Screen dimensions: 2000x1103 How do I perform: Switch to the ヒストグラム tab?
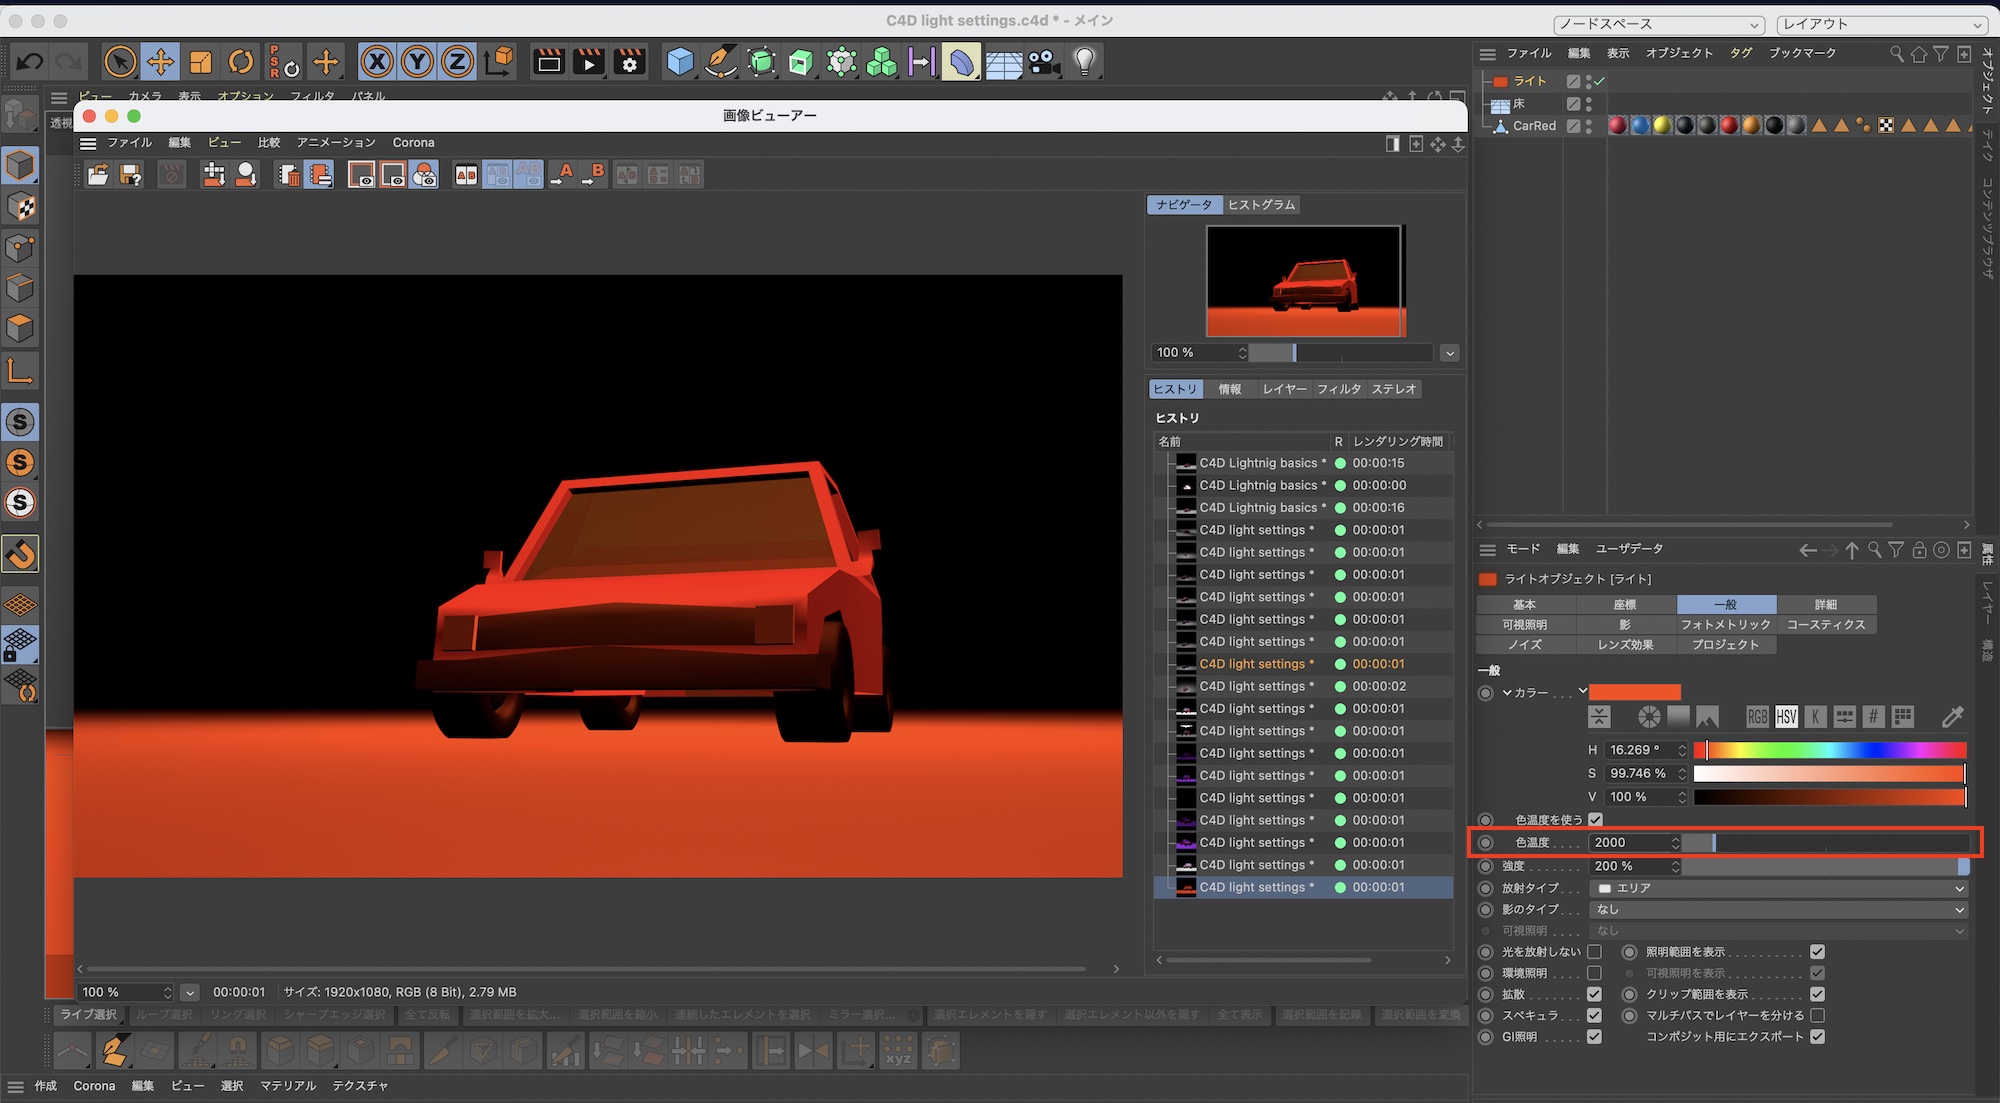(1262, 205)
